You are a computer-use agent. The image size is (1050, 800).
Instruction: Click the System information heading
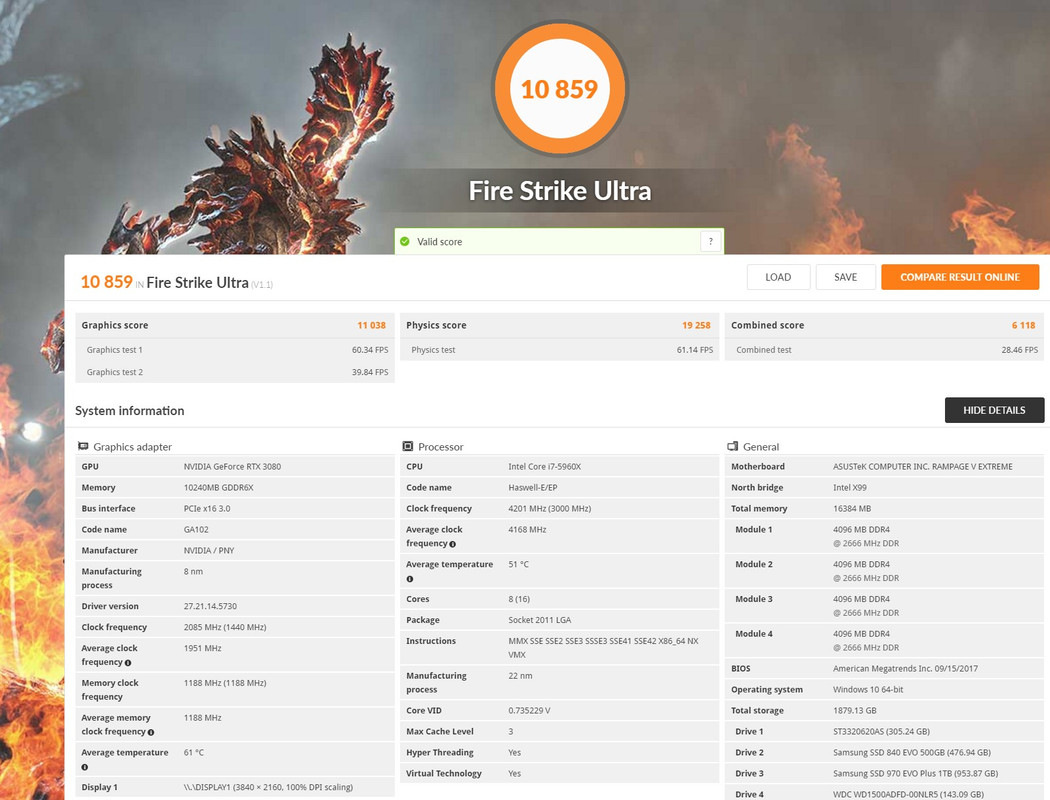(129, 411)
